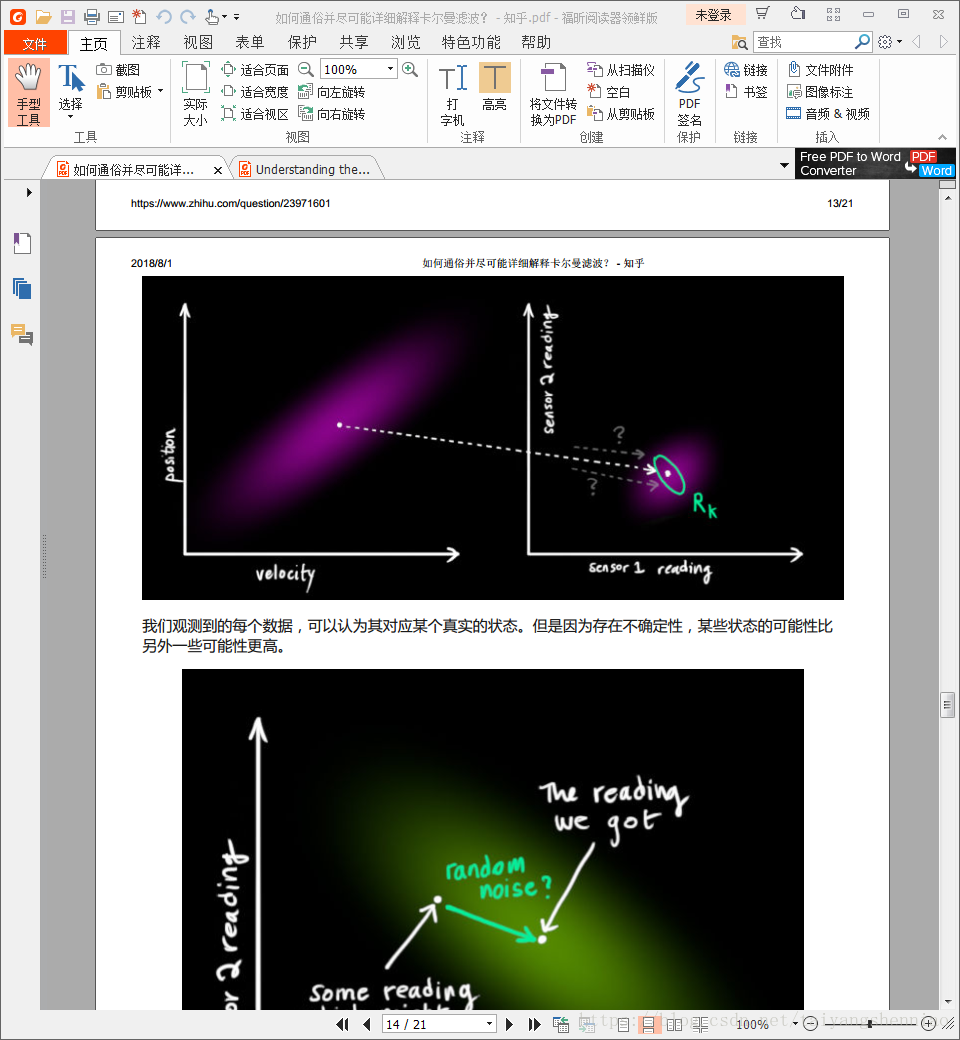Create PDF from clipboard (从剪贴板)

tap(621, 114)
